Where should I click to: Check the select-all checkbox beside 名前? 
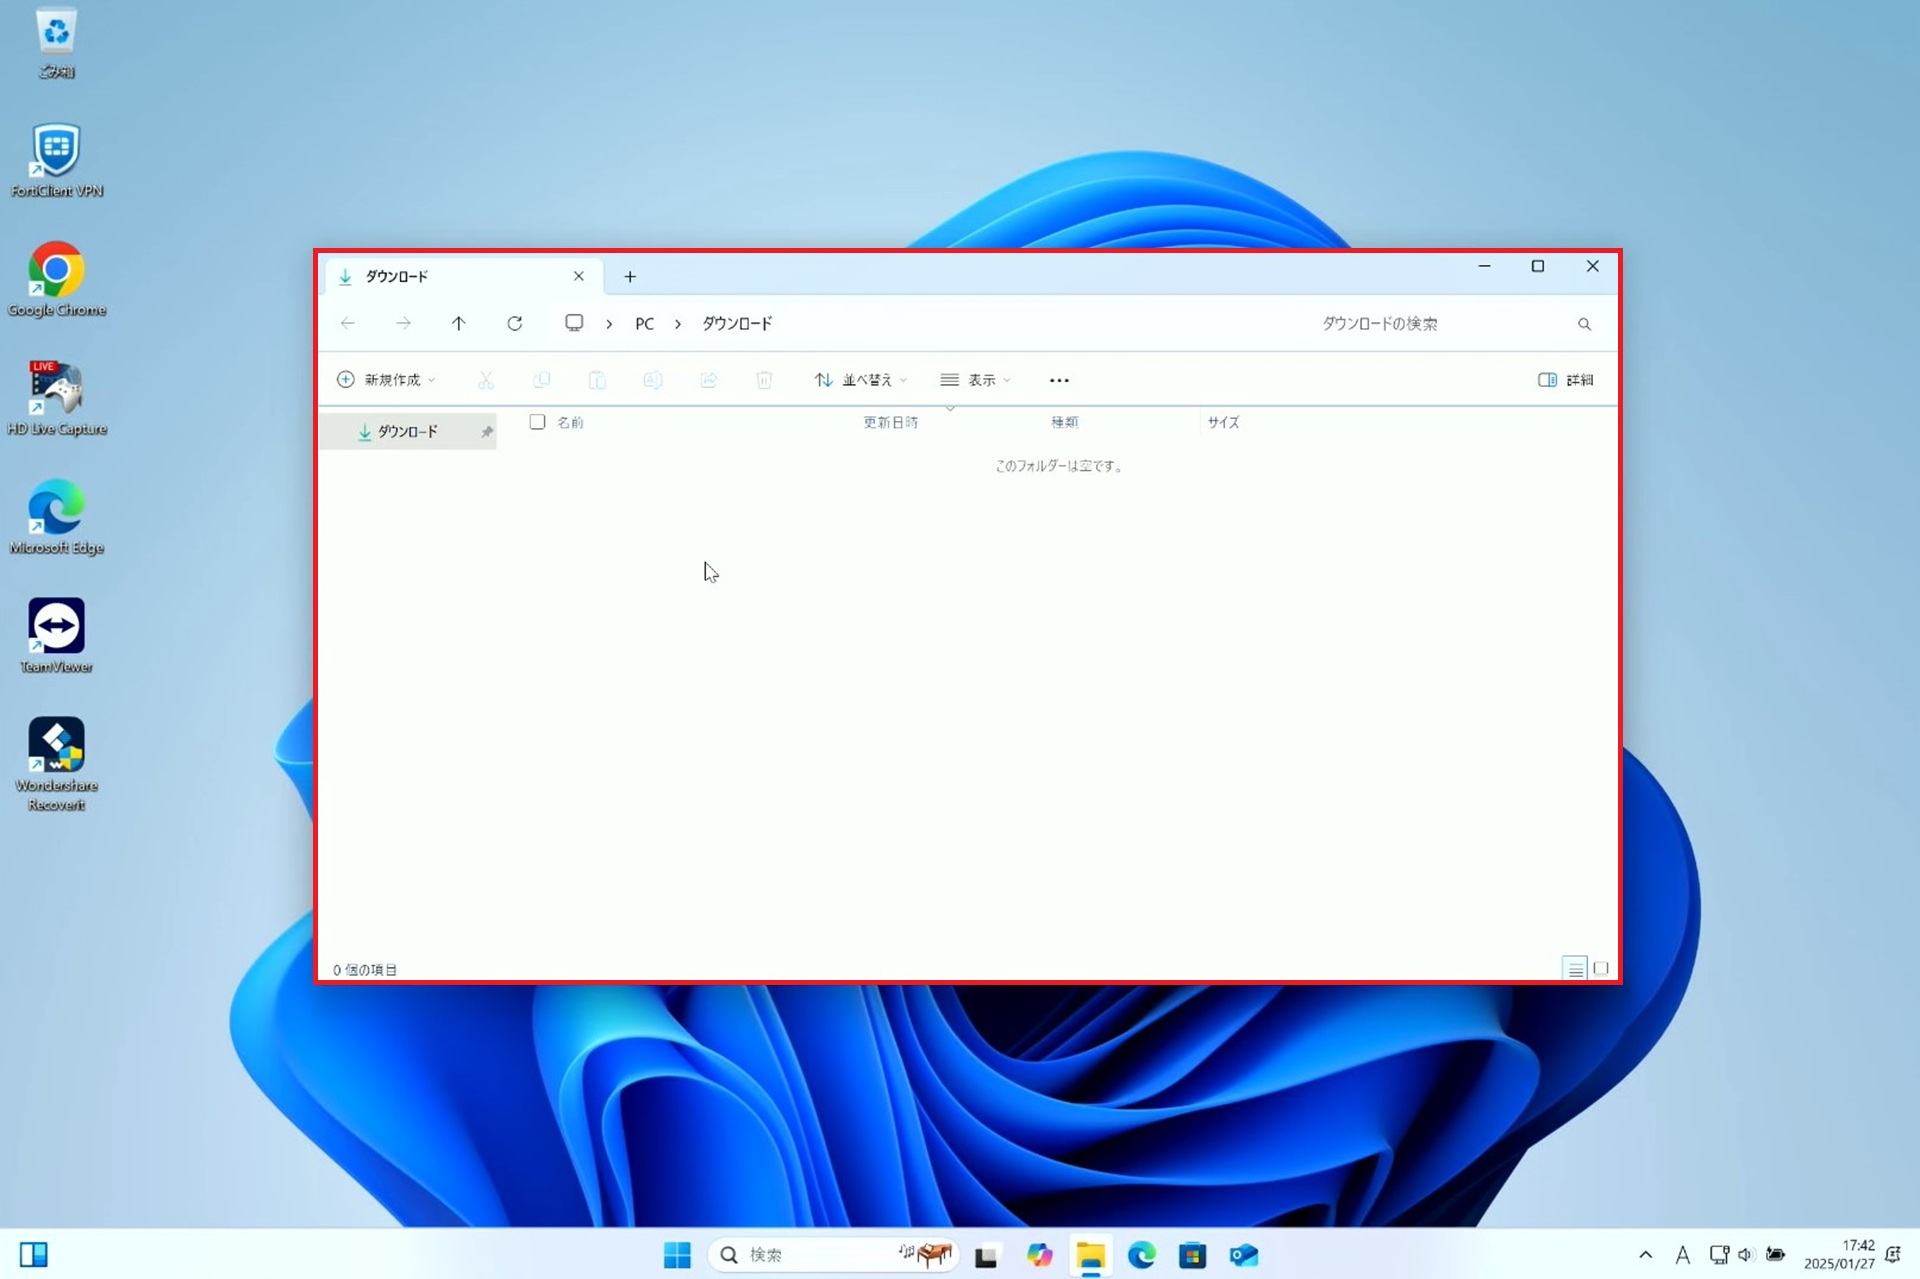[x=537, y=422]
